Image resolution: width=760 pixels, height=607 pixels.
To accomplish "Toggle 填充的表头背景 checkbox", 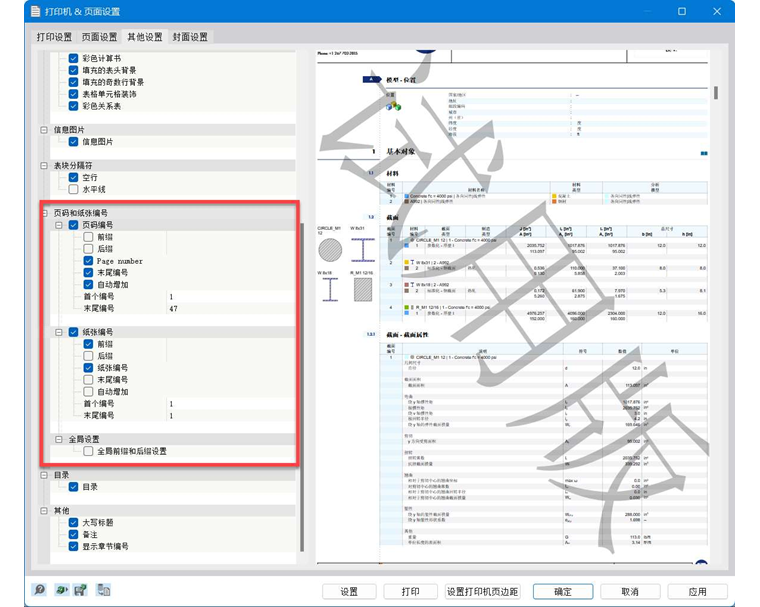I will coord(73,70).
